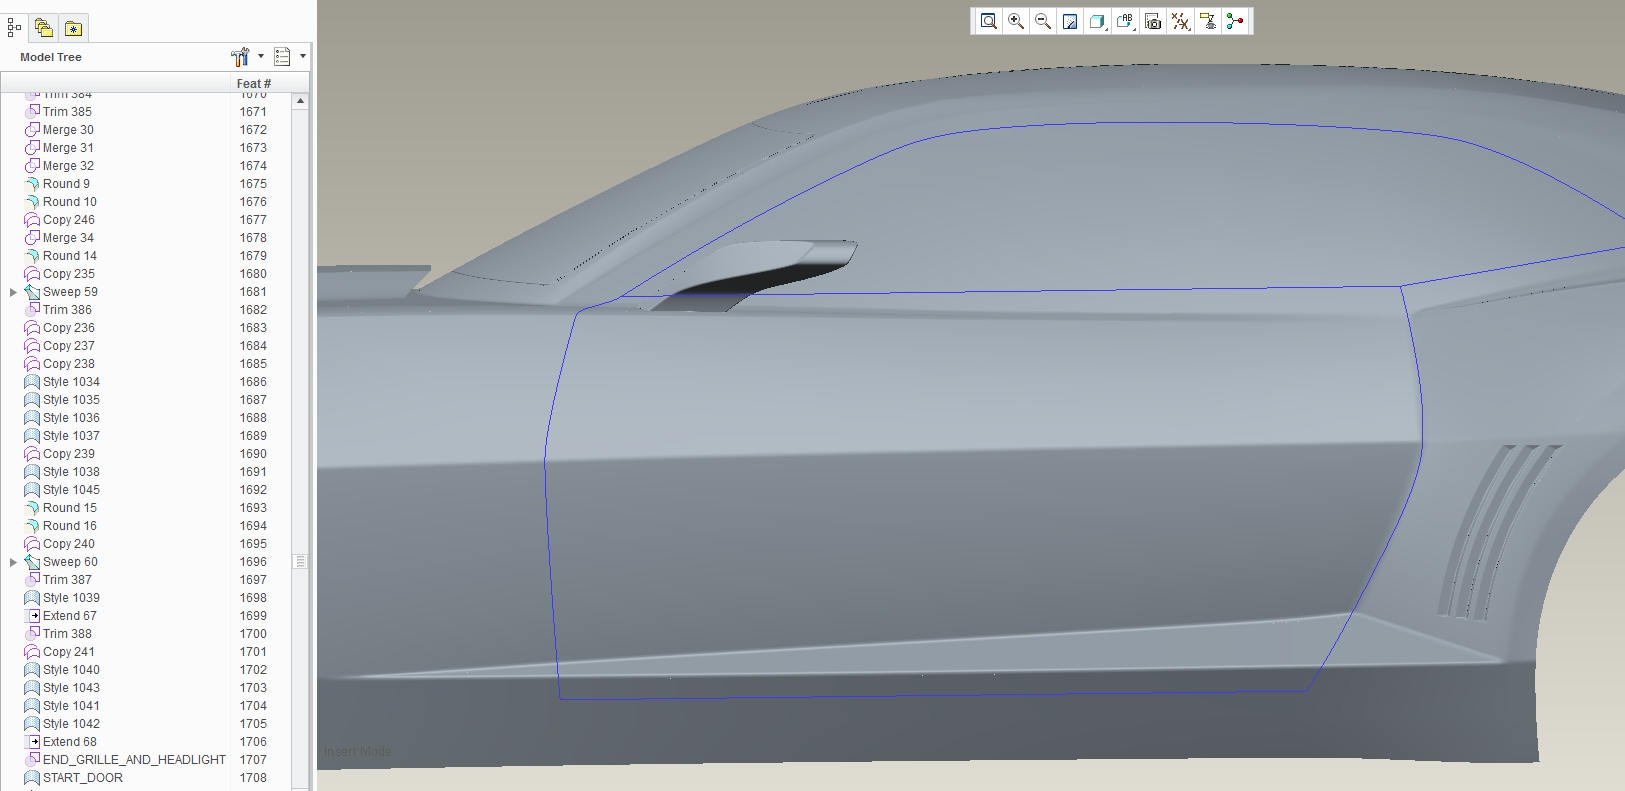The image size is (1625, 791).
Task: Select Copy 235 feature
Action: click(69, 274)
